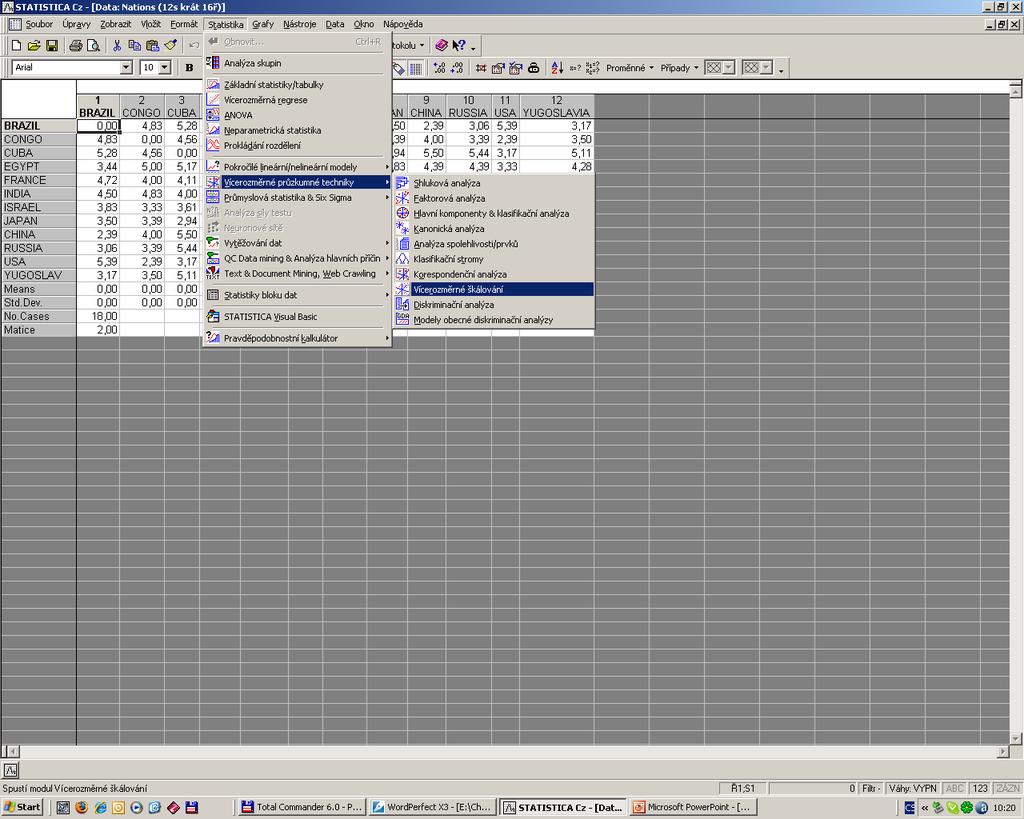The image size is (1024, 819).
Task: Click the STATISTICA Visual Basic icon
Action: pos(213,316)
